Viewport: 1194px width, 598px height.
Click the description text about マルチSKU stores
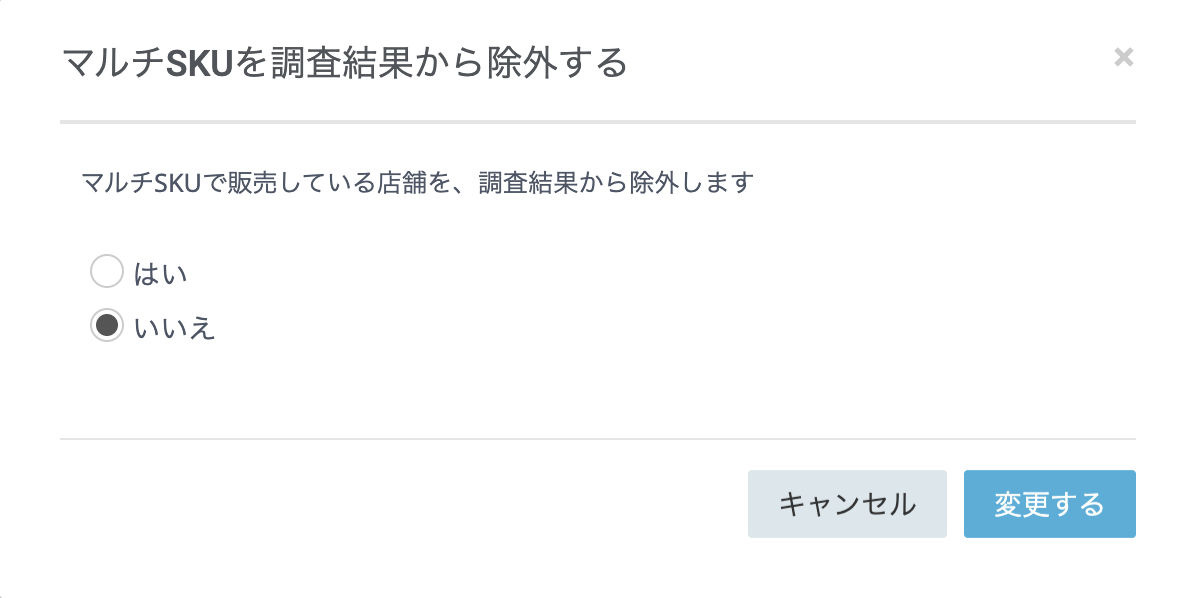(416, 183)
